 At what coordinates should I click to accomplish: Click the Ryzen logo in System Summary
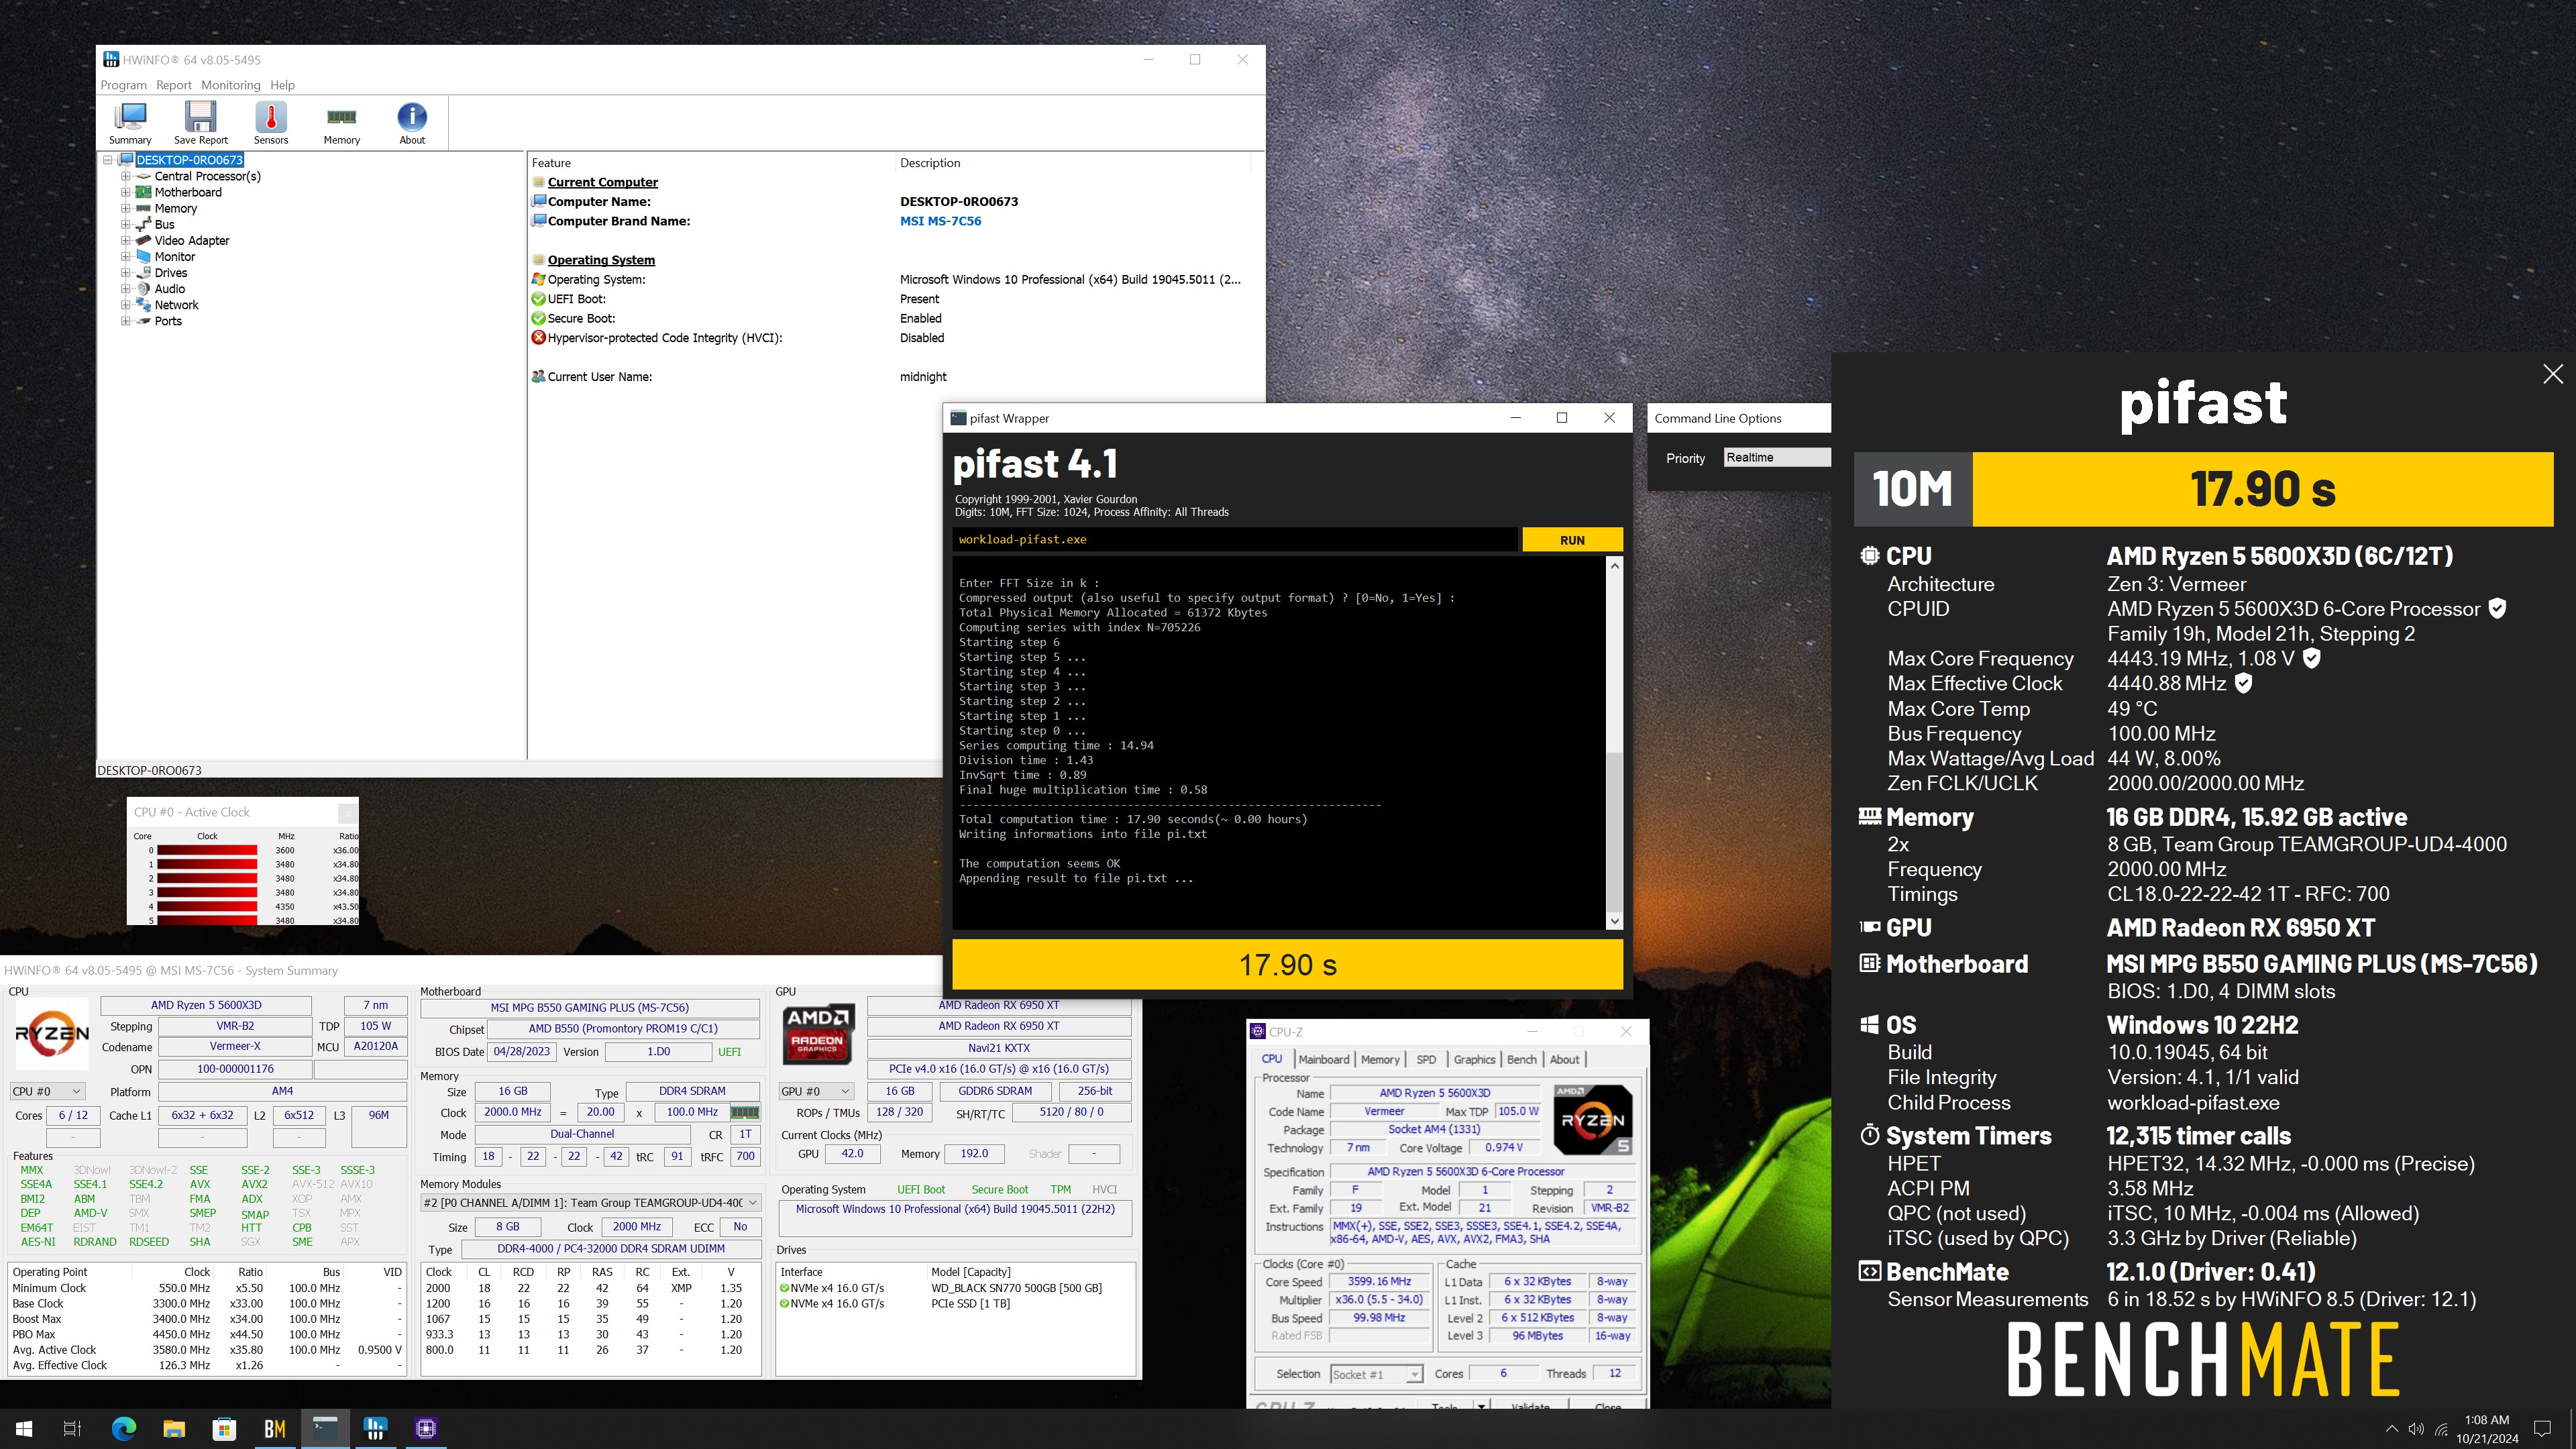click(52, 1033)
